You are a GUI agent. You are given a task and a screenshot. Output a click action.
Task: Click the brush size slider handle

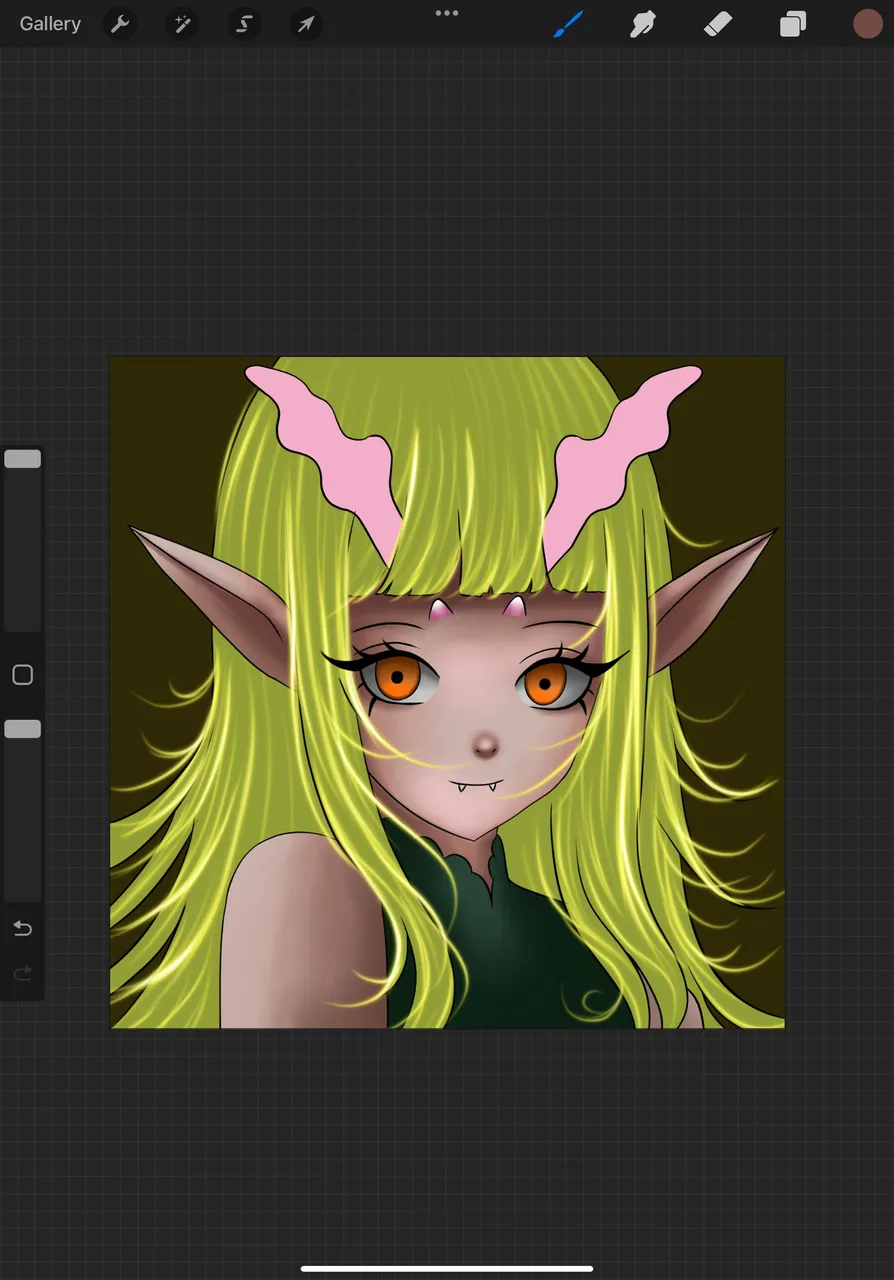22,459
